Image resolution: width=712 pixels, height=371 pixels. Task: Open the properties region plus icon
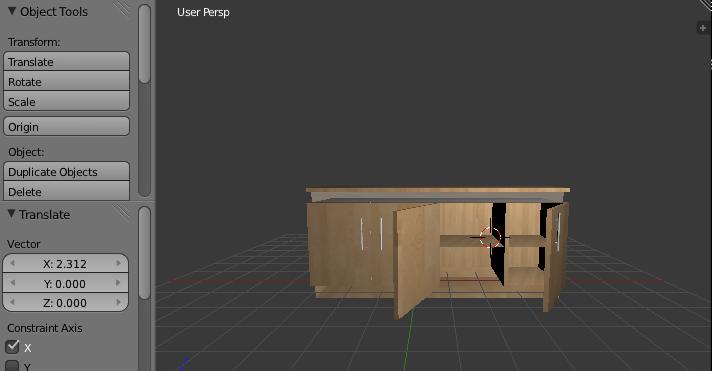702,28
